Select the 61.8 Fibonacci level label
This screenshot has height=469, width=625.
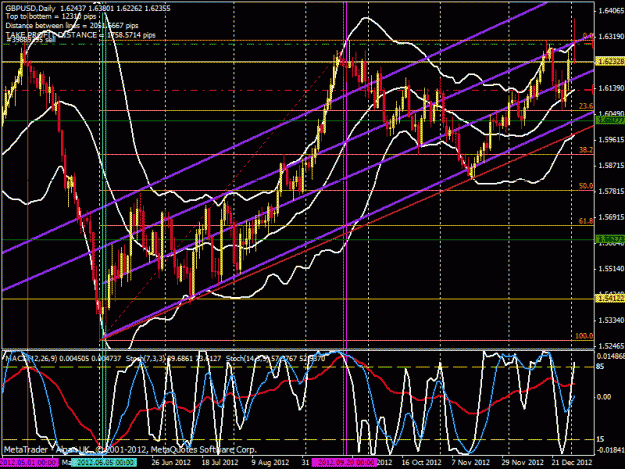586,221
